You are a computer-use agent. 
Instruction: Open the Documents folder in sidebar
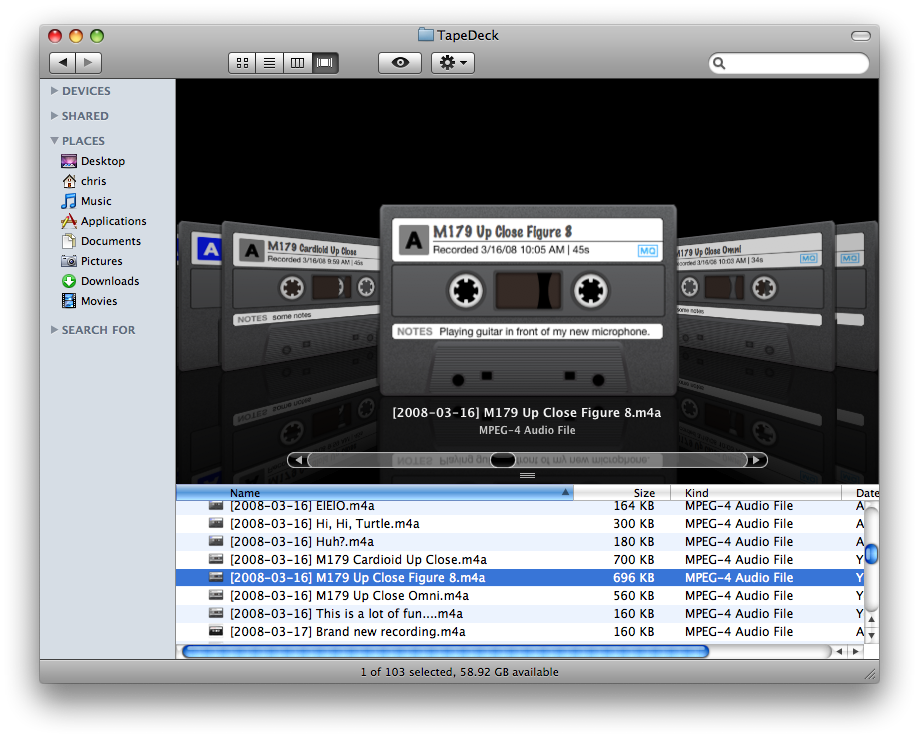101,241
